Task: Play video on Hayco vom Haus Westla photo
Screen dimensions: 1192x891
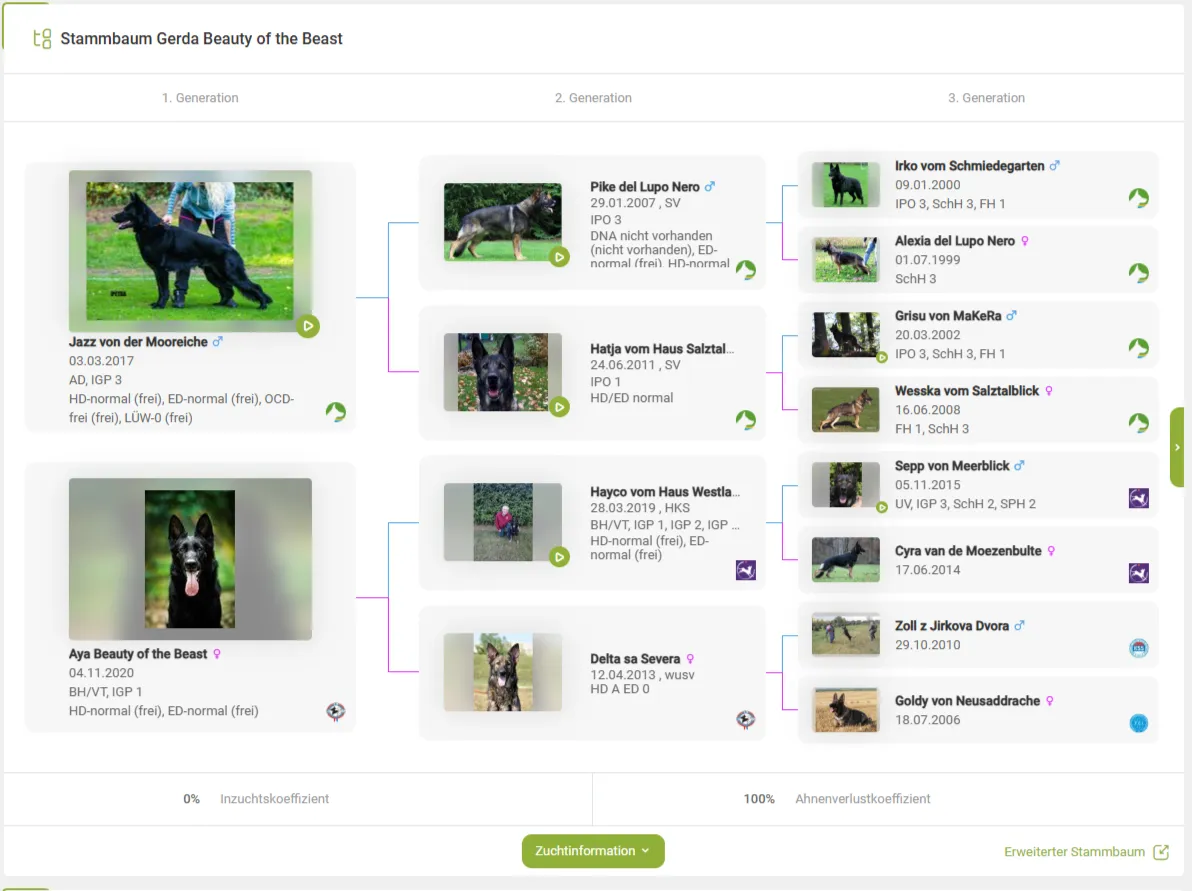Action: click(x=559, y=556)
